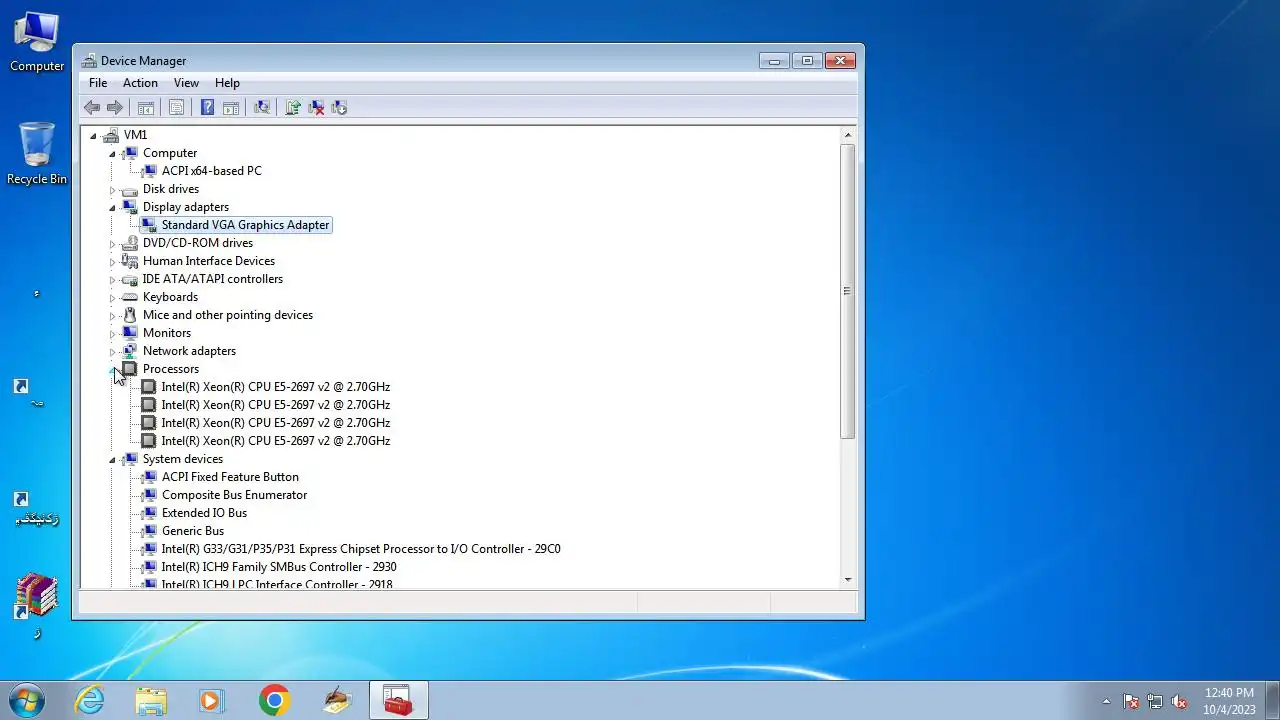Open the Action menu
Image resolution: width=1280 pixels, height=720 pixels.
pyautogui.click(x=140, y=83)
